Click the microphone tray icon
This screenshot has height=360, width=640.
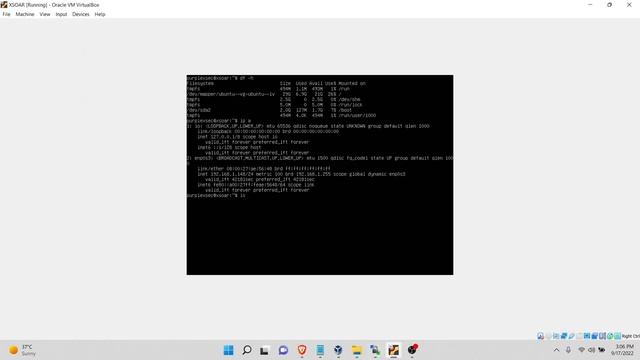point(568,350)
